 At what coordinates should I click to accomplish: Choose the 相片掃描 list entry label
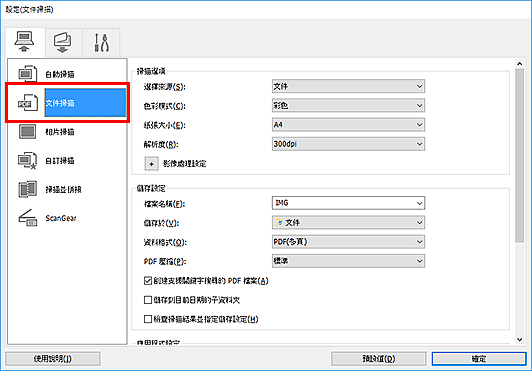click(x=60, y=132)
